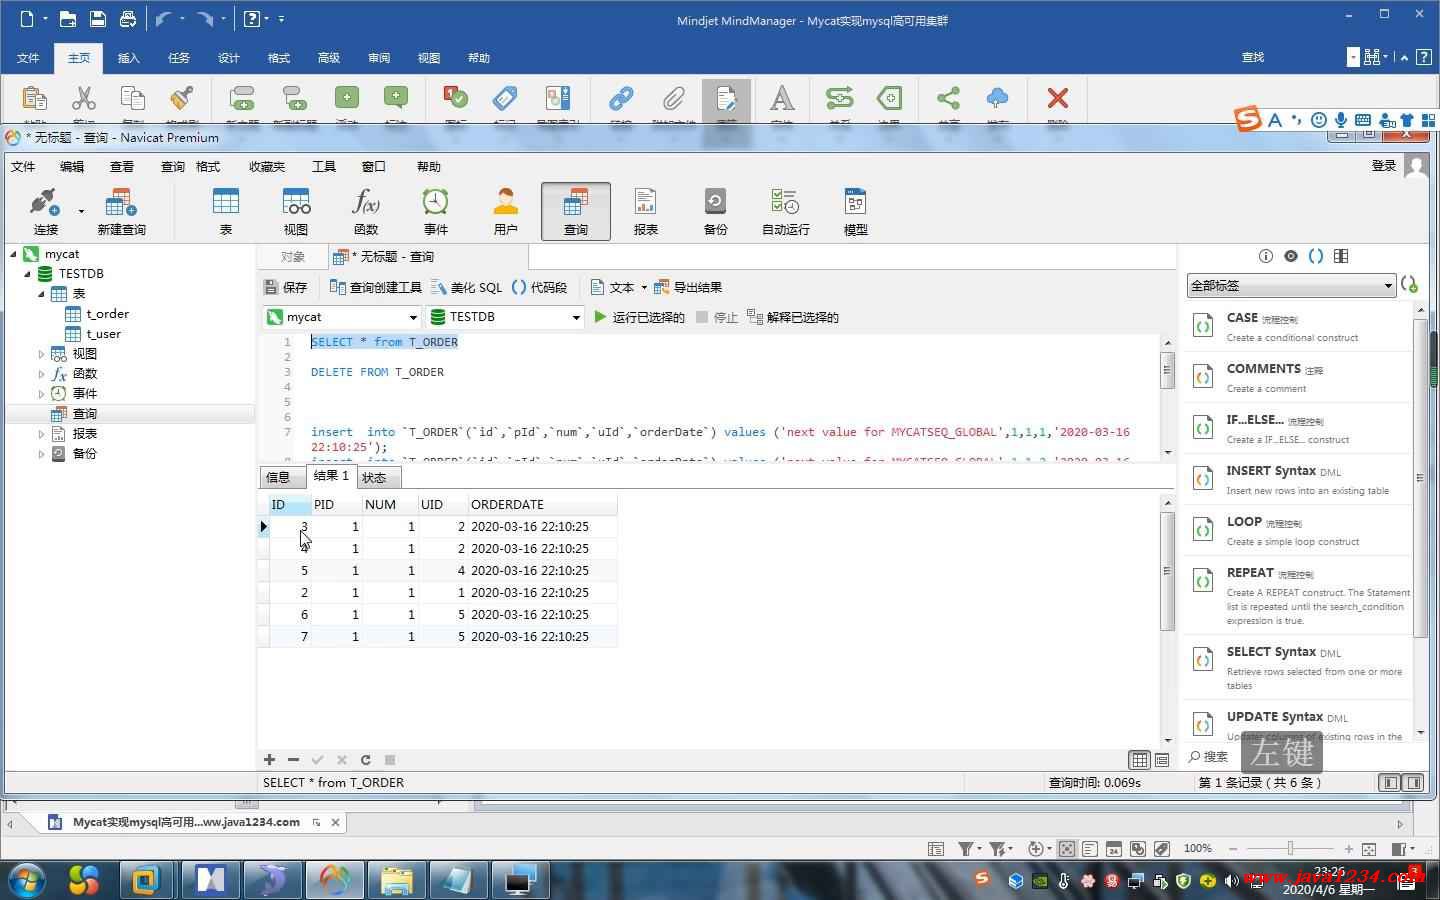Open the User (用户) toolbar icon
Viewport: 1440px width, 900px height.
point(506,212)
